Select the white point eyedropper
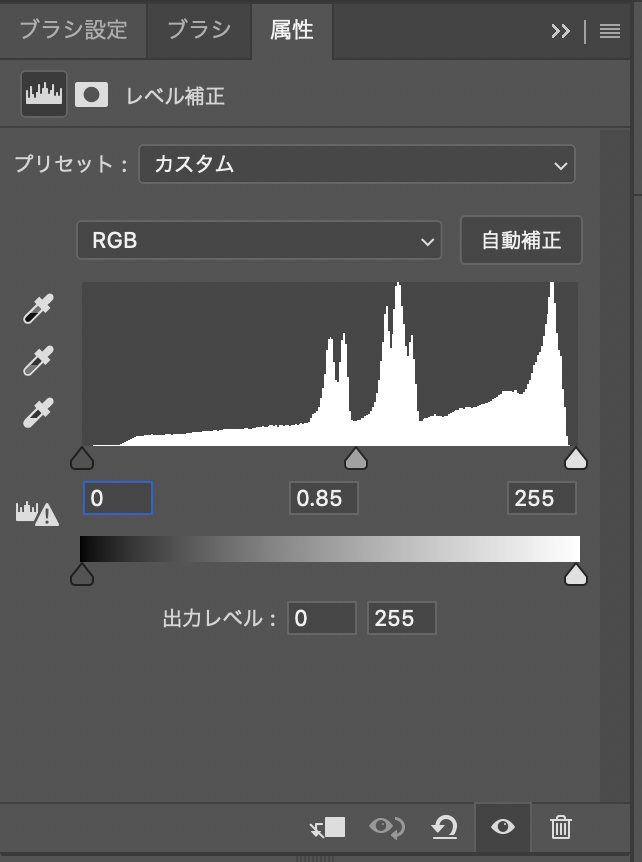Viewport: 642px width, 862px height. [39, 412]
